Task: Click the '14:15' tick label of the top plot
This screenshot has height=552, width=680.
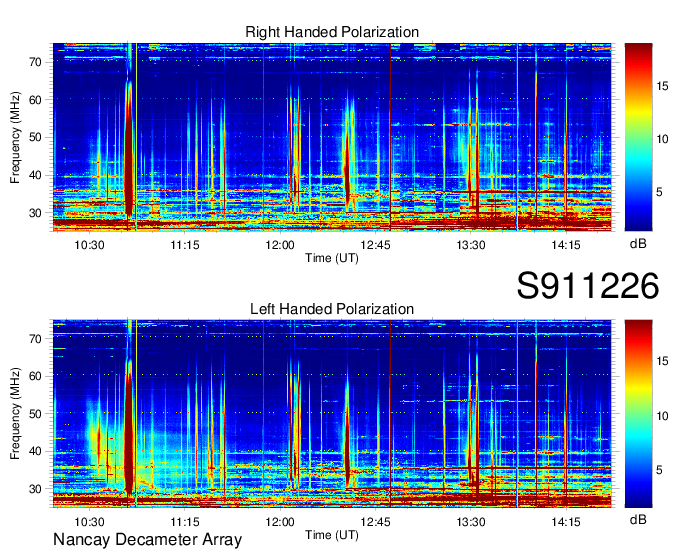Action: (566, 245)
